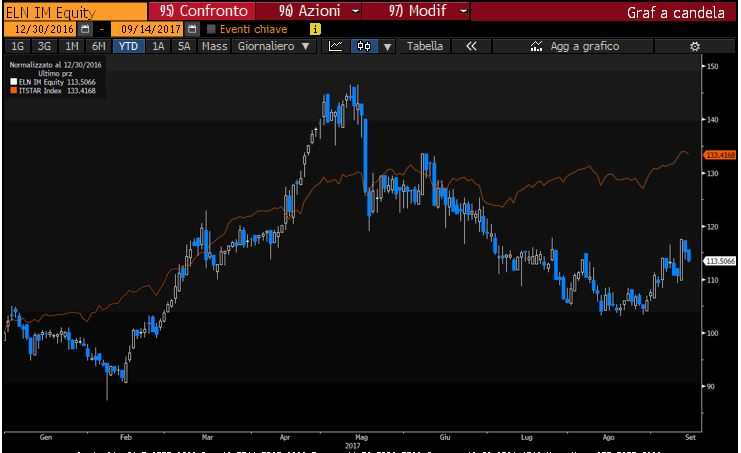The image size is (741, 453).
Task: Select the Mass time range
Action: pyautogui.click(x=215, y=46)
